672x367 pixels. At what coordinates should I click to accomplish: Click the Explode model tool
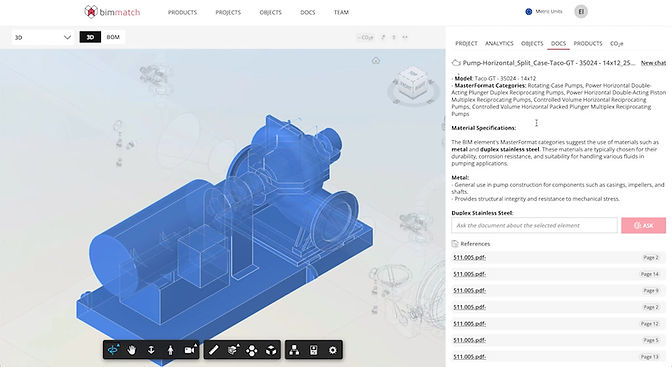coord(252,350)
